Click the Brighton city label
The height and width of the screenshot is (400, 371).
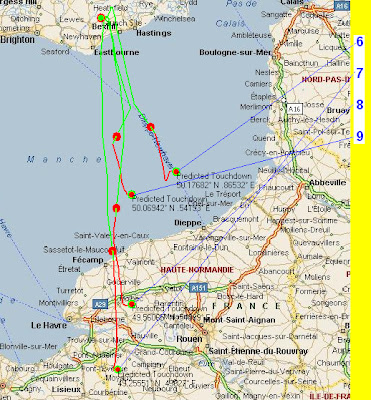pos(17,40)
